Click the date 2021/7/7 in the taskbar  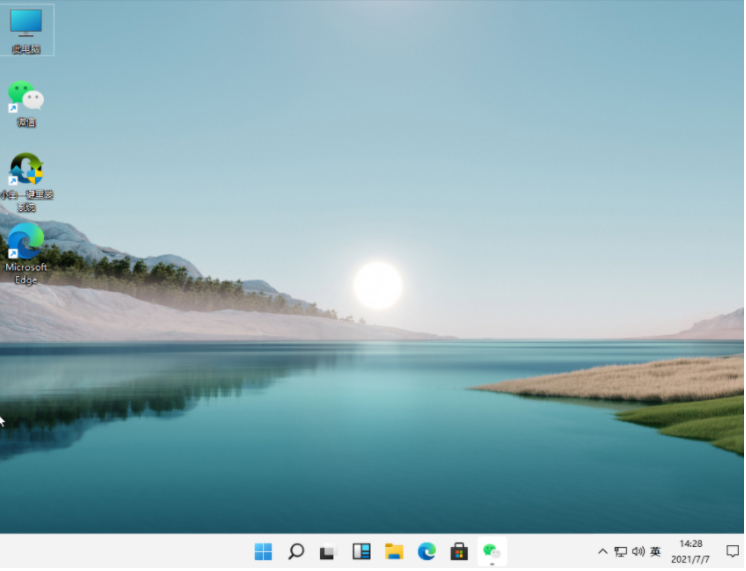(690, 559)
